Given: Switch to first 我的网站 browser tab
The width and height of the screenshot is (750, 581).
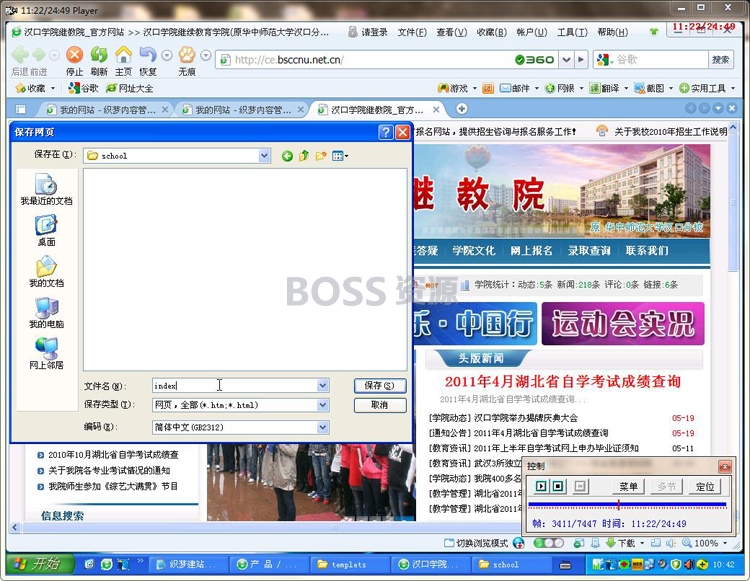Looking at the screenshot, I should 106,110.
